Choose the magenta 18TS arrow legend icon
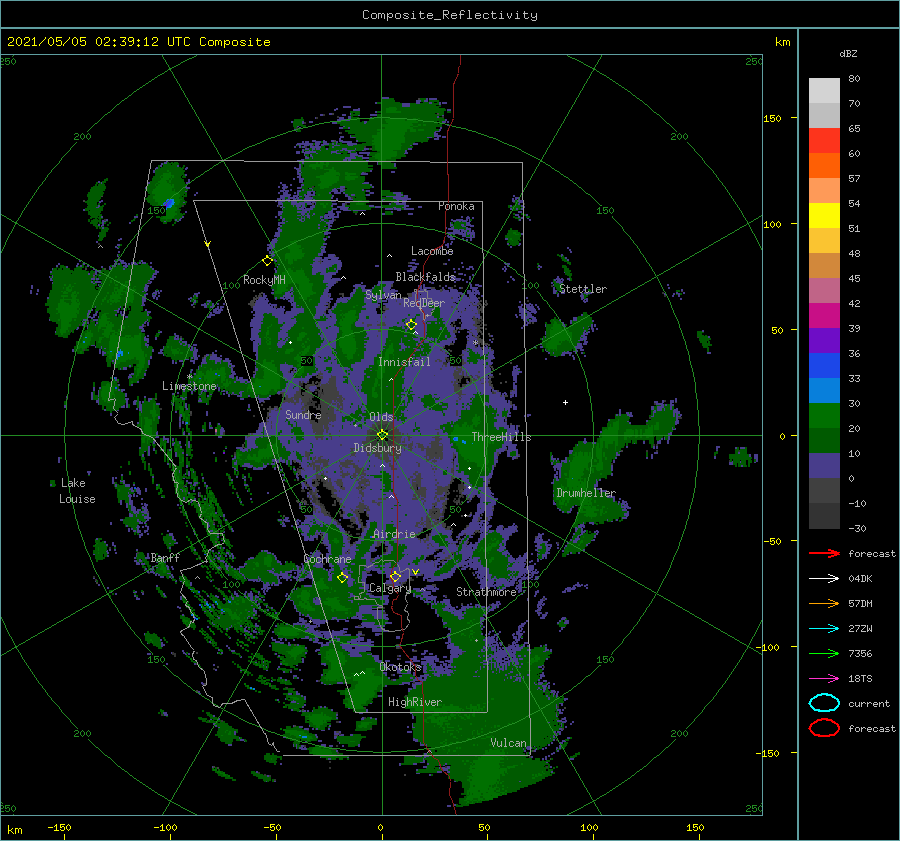The image size is (900, 841). tap(824, 678)
